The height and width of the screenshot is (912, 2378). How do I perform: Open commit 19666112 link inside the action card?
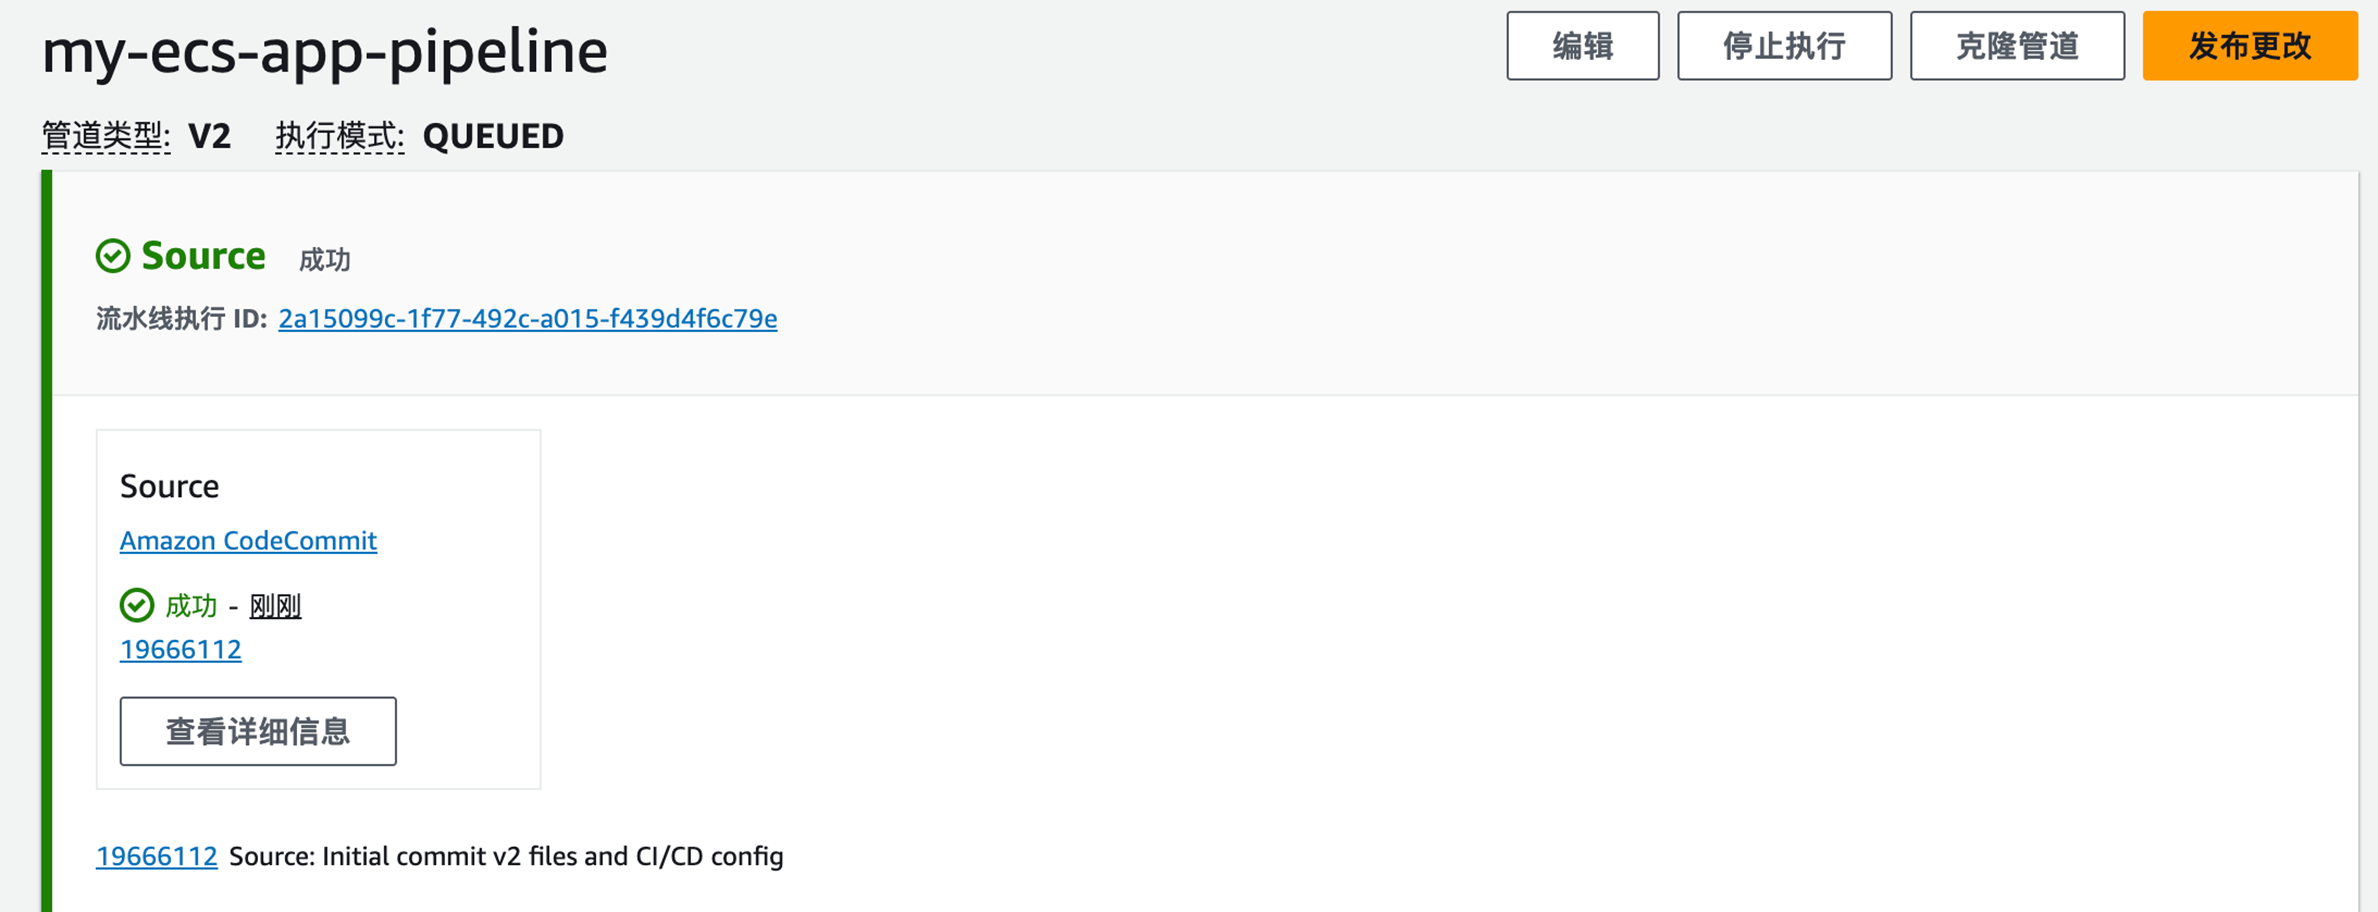click(180, 650)
